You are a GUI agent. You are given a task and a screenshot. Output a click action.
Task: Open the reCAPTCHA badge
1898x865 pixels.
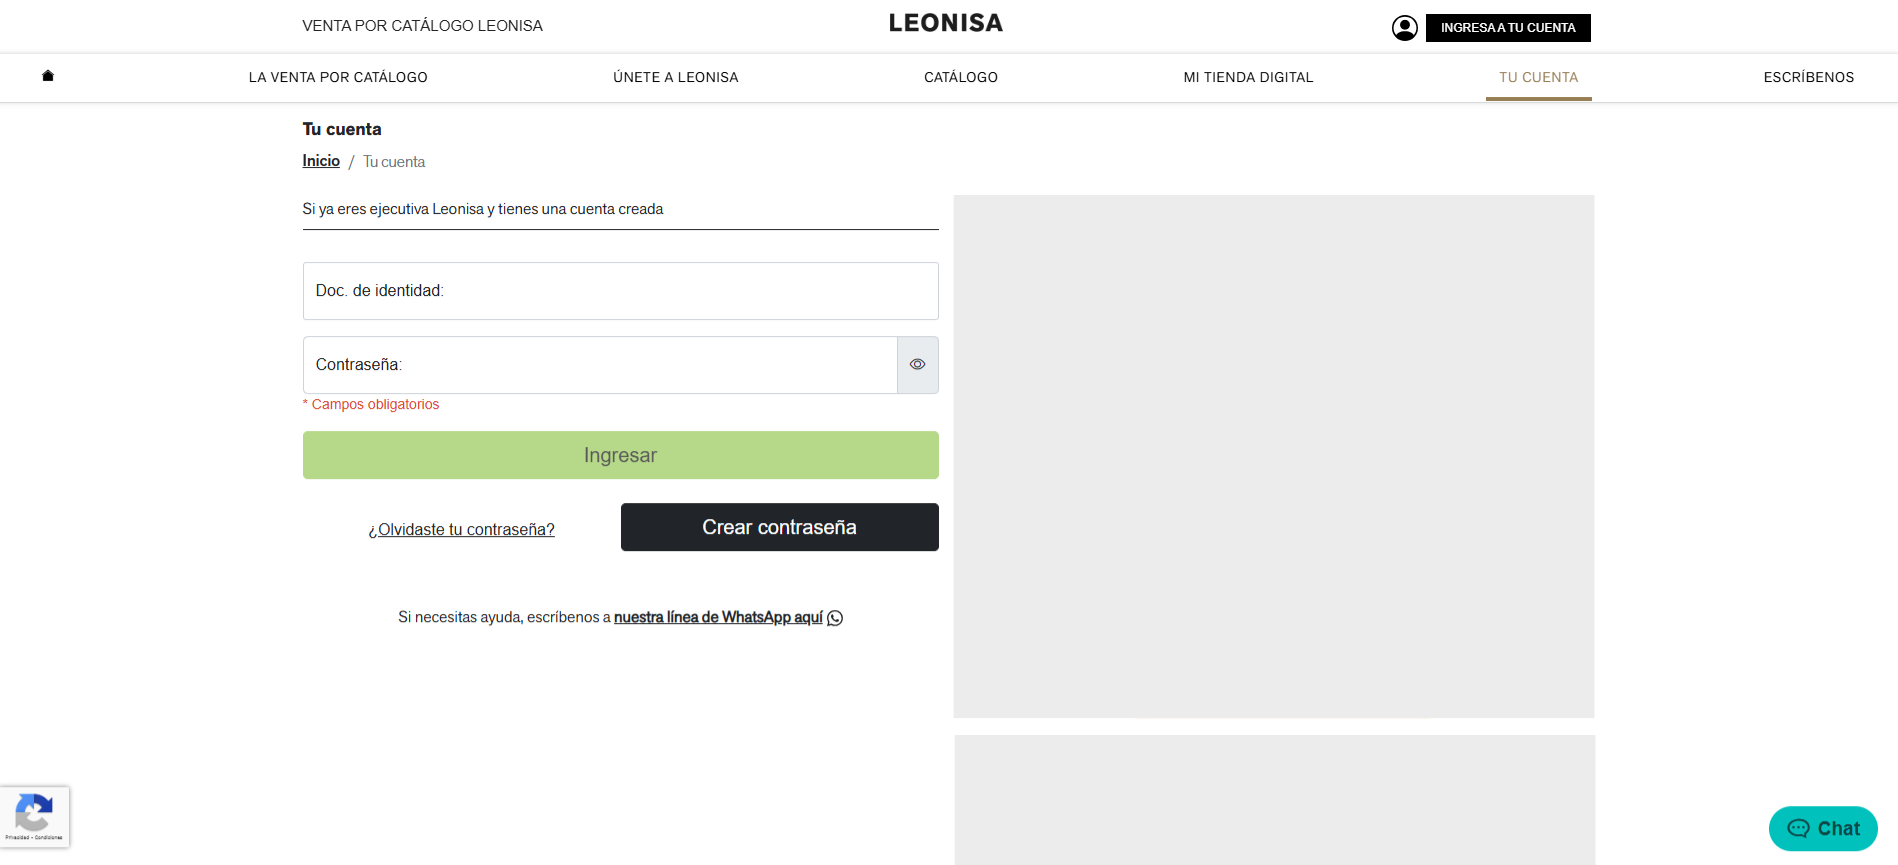click(35, 816)
